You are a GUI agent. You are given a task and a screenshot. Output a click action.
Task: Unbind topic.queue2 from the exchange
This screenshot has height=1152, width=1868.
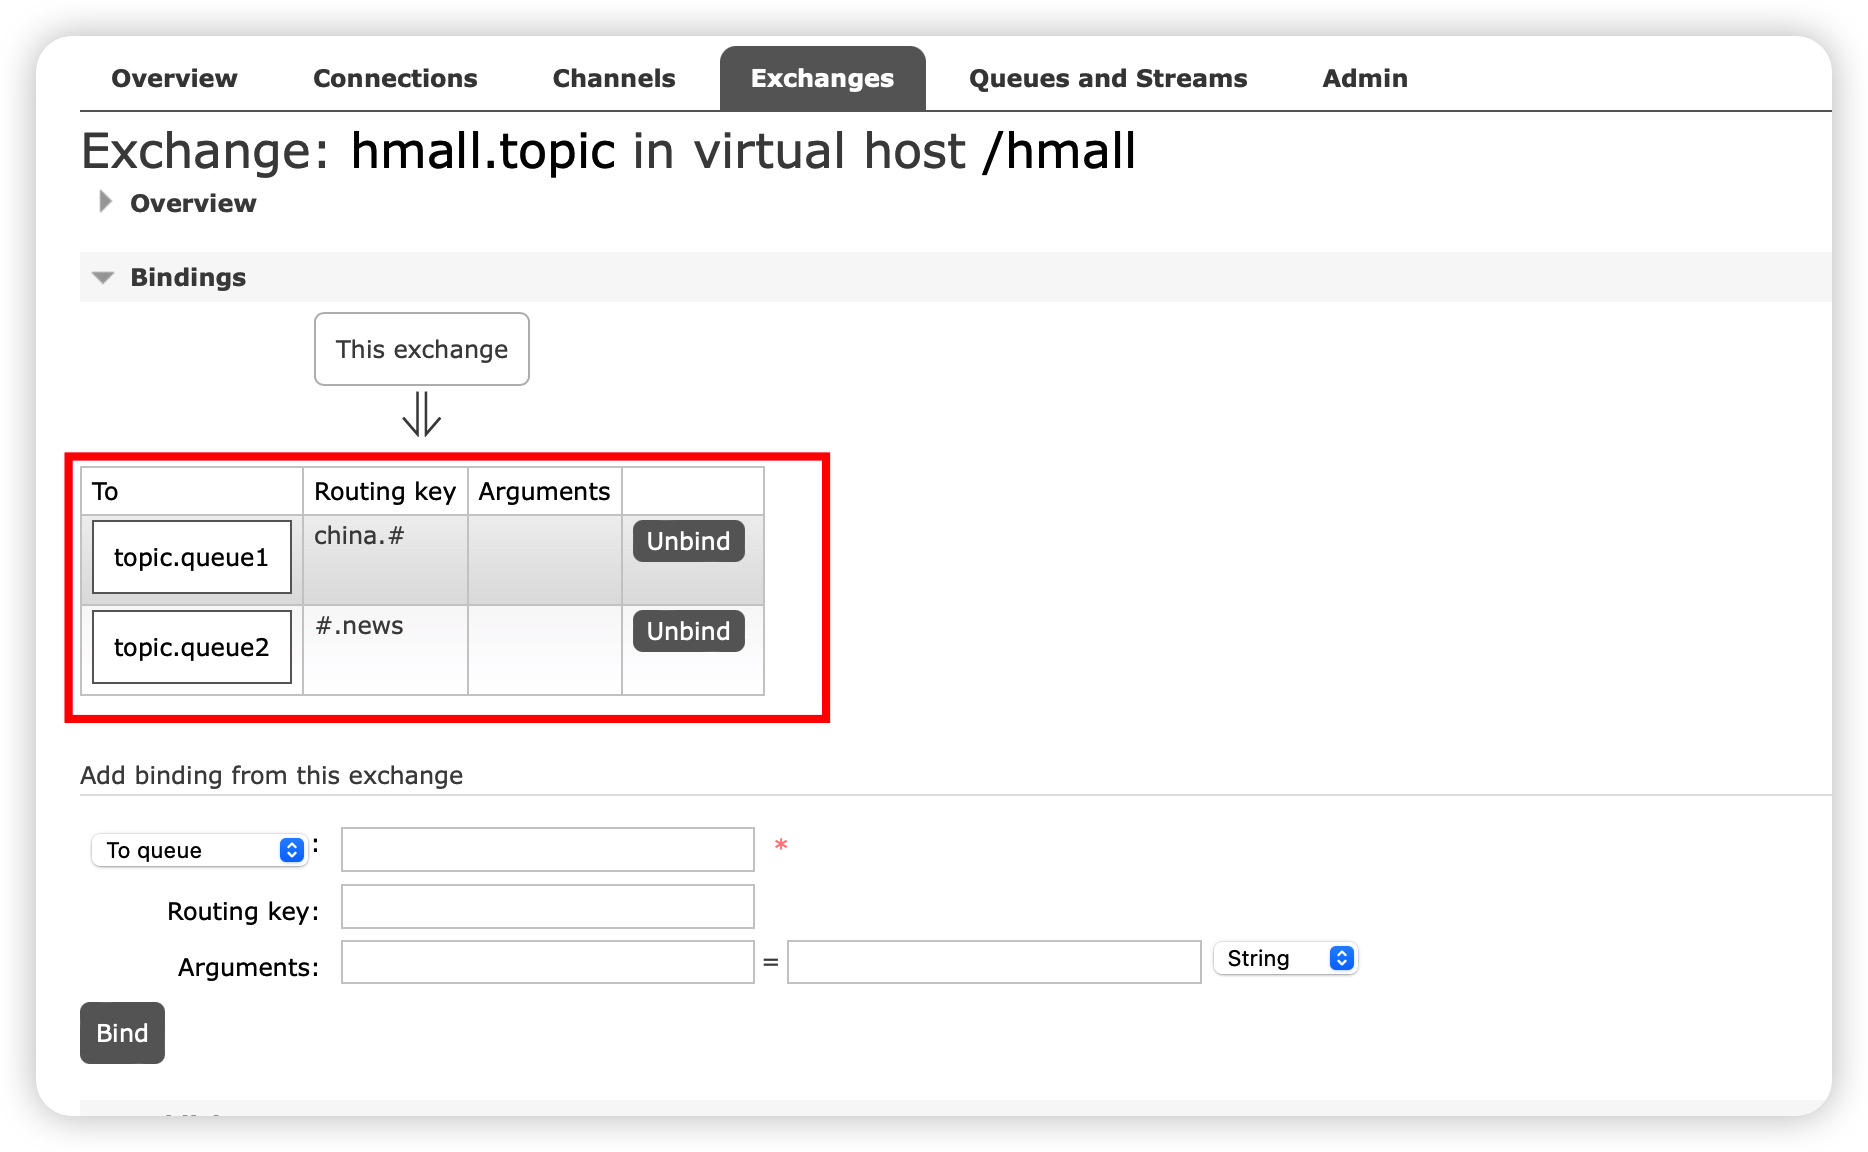point(687,631)
